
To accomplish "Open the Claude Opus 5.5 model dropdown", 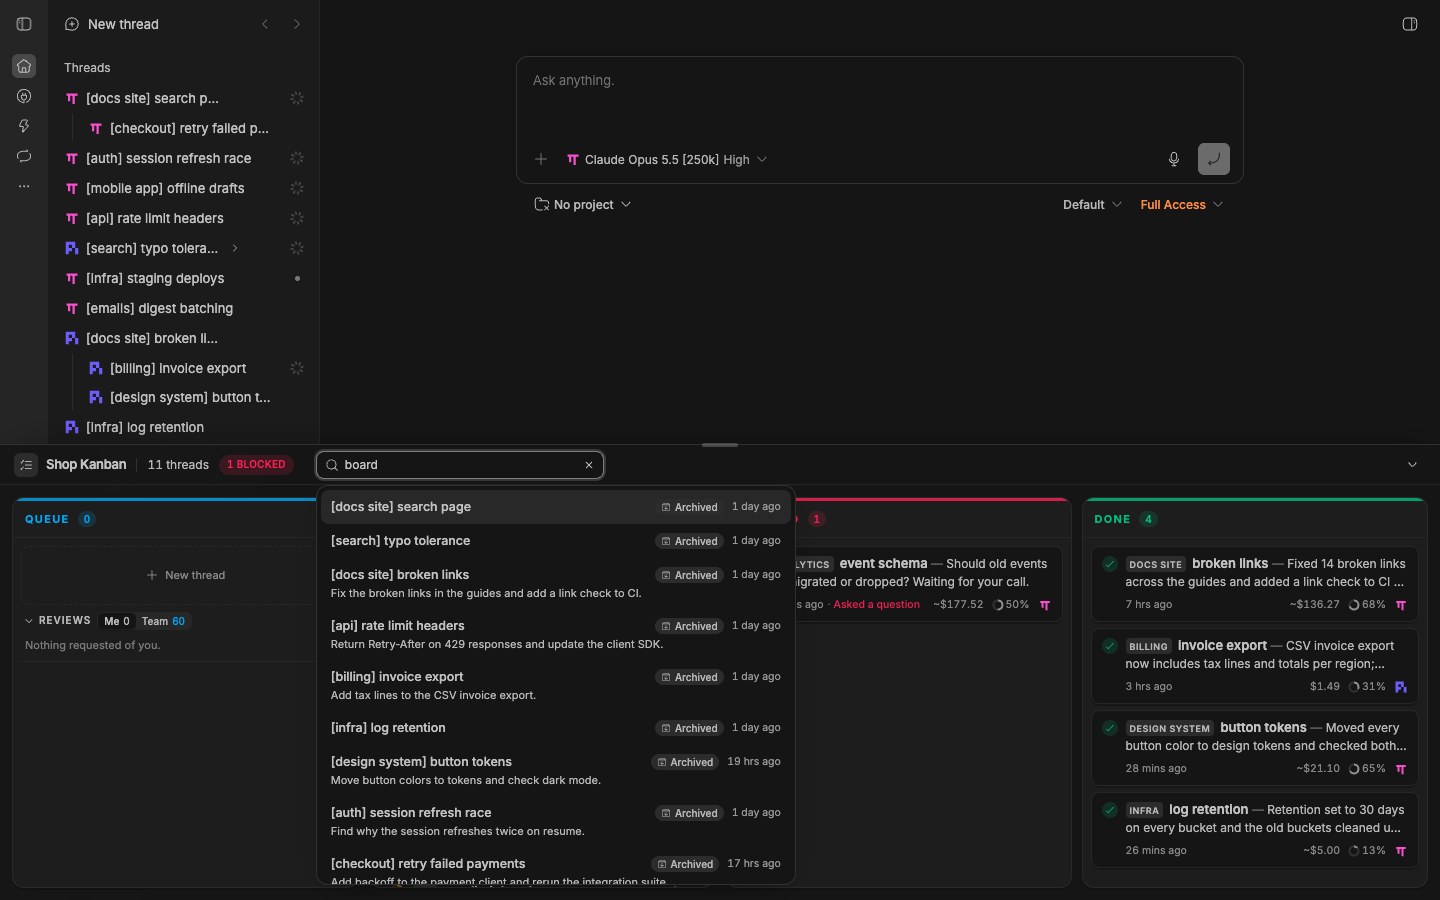I will tap(667, 159).
